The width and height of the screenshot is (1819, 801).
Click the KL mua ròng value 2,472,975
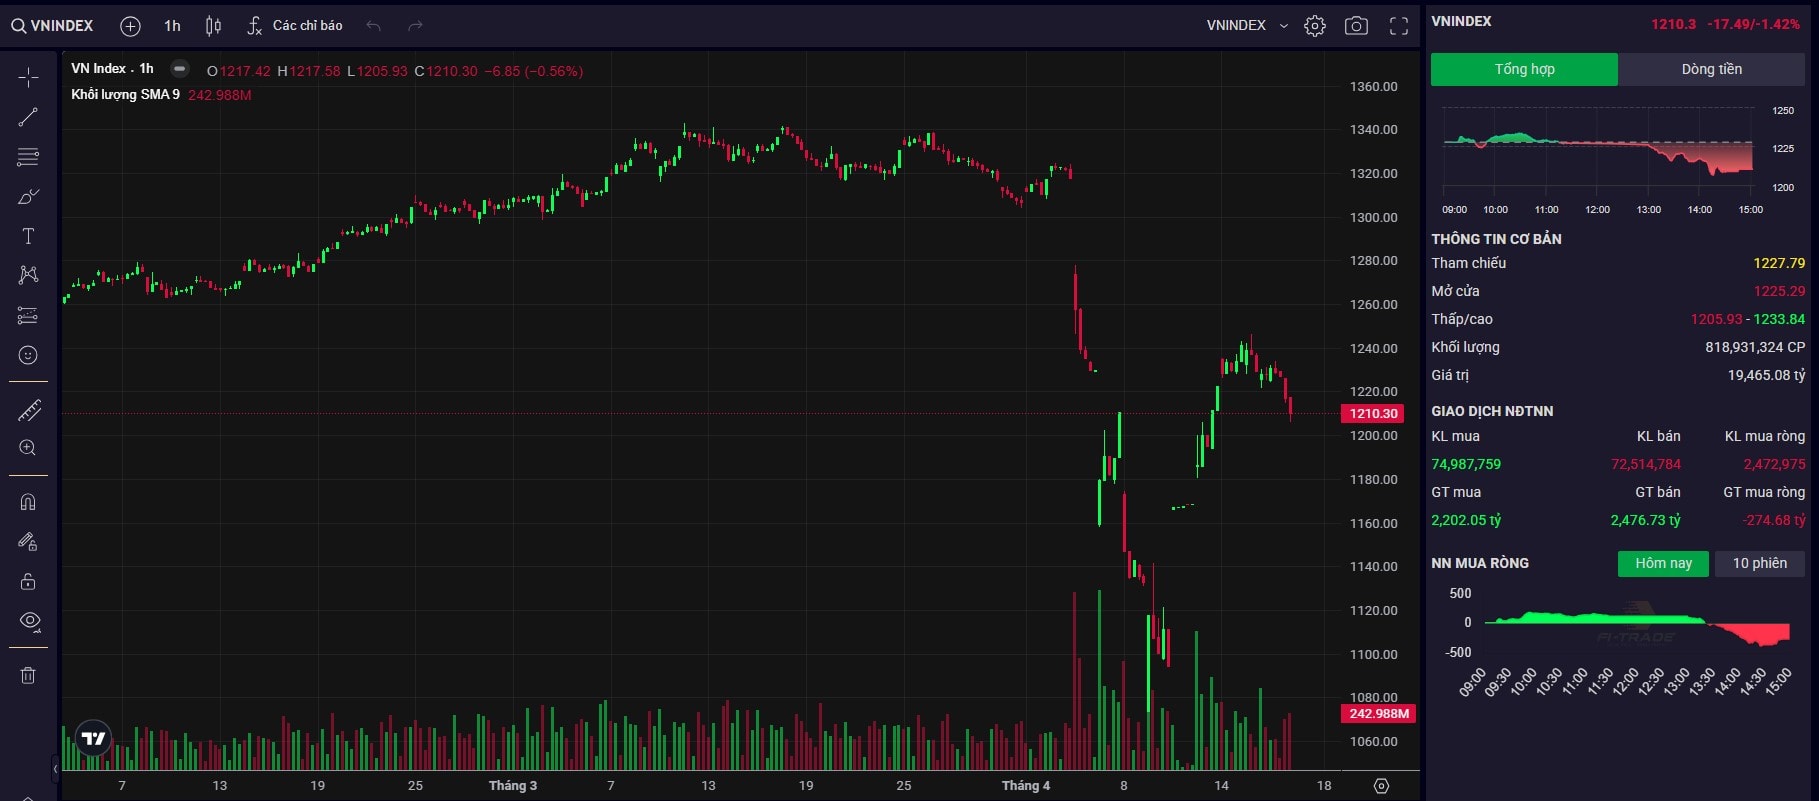1774,465
